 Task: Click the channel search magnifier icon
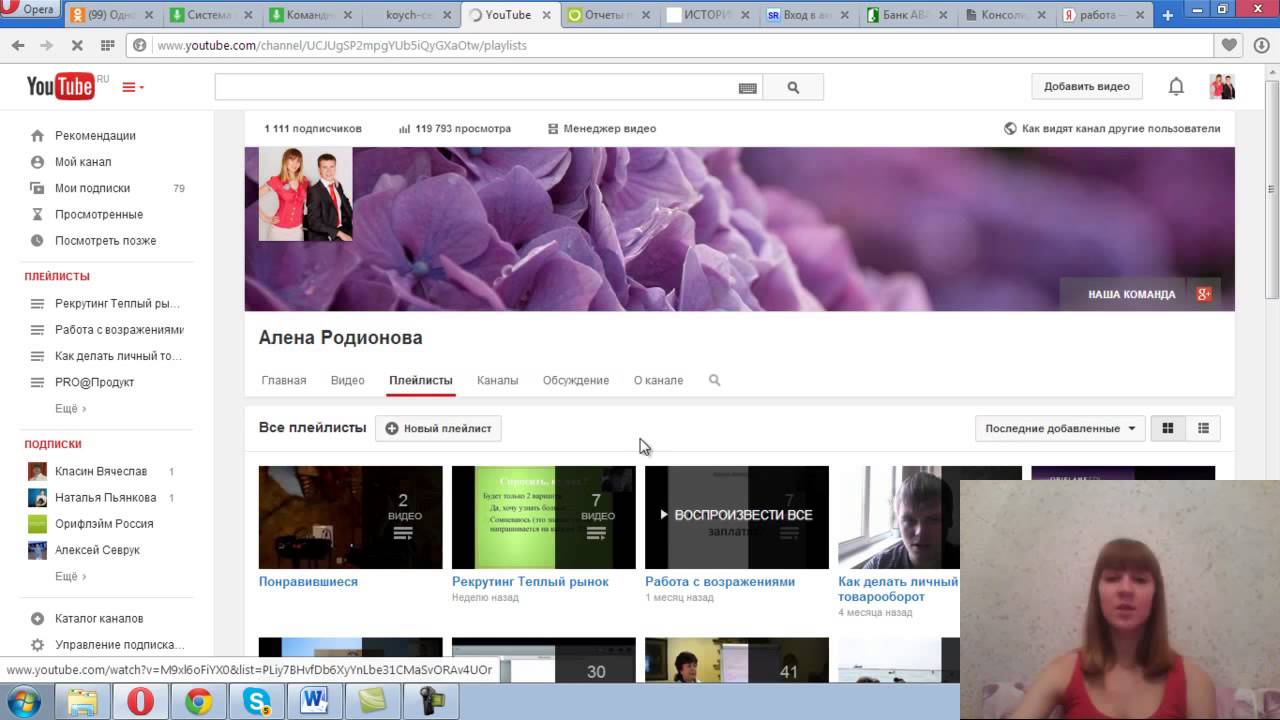[x=714, y=380]
